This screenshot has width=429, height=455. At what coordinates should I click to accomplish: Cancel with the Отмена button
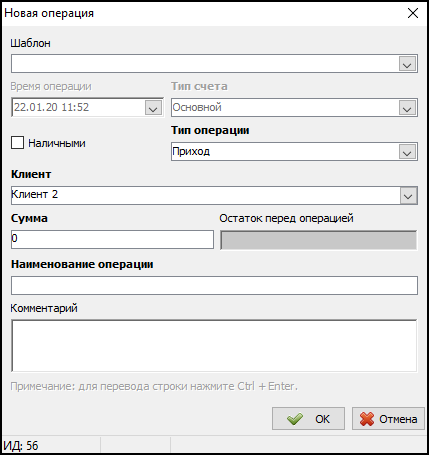pyautogui.click(x=388, y=419)
